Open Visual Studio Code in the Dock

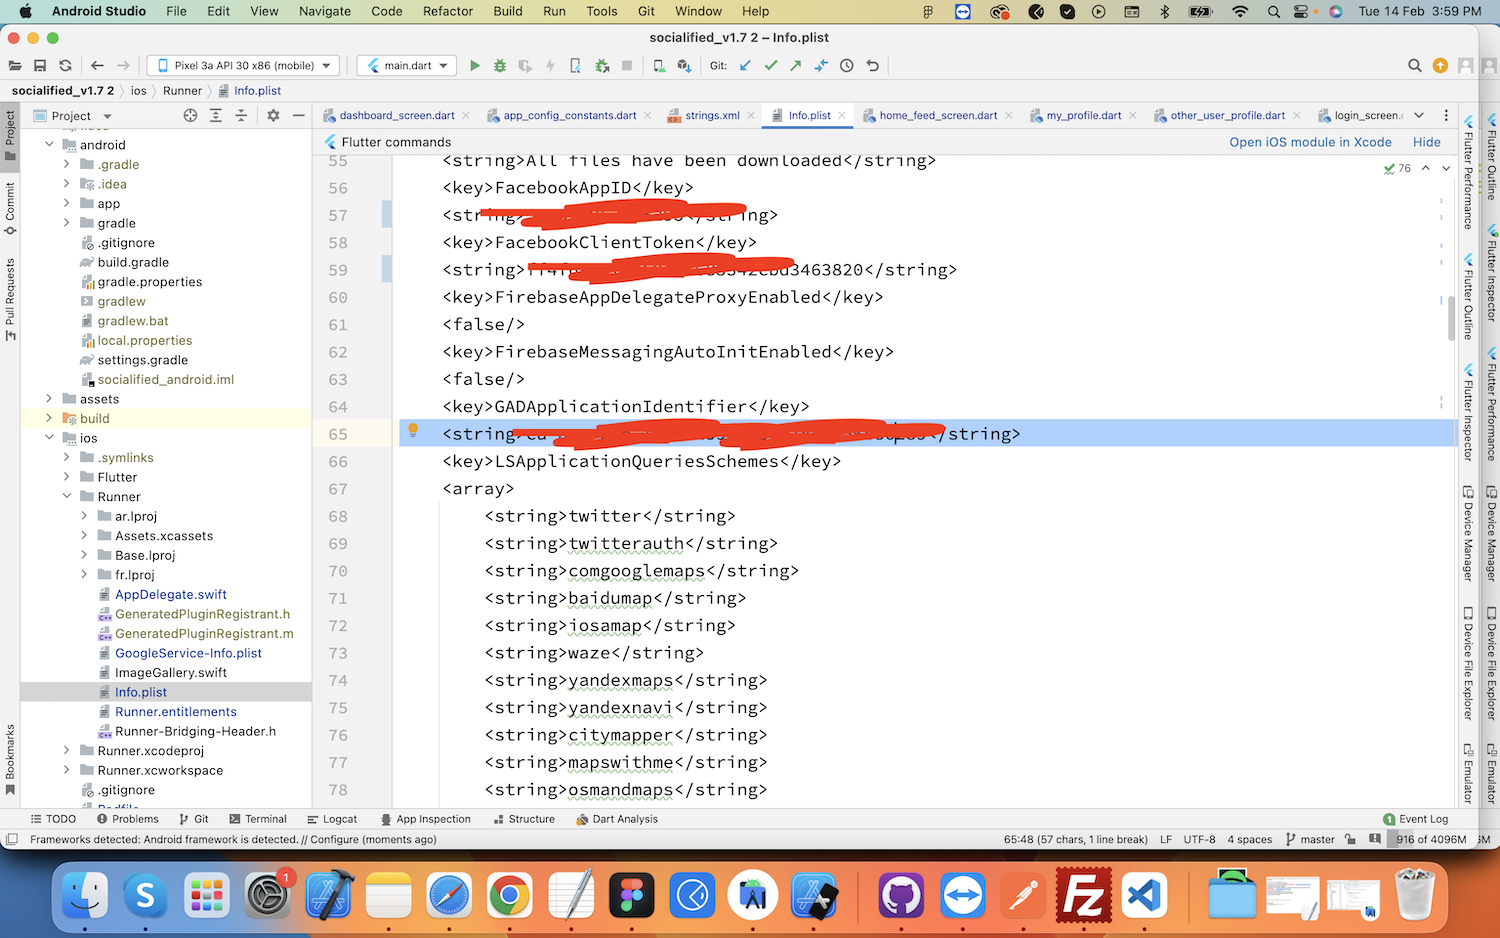pyautogui.click(x=1144, y=895)
